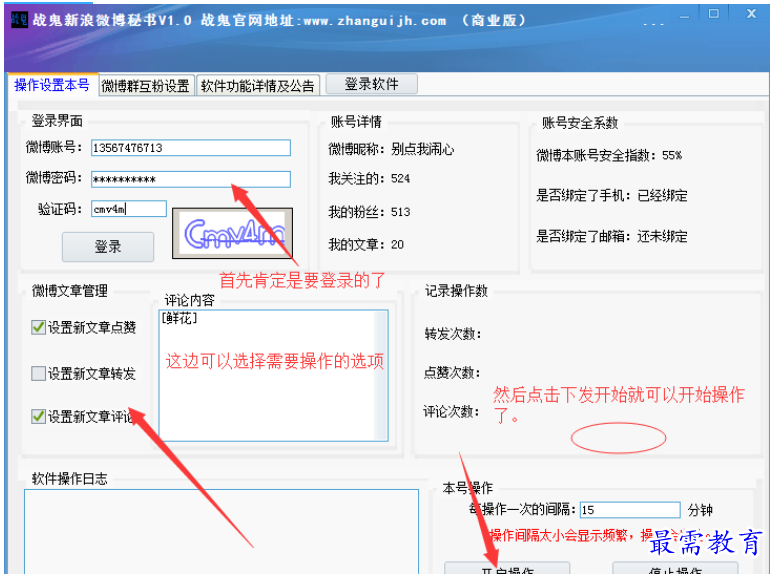The height and width of the screenshot is (574, 771).
Task: Maximize the window
Action: [713, 14]
